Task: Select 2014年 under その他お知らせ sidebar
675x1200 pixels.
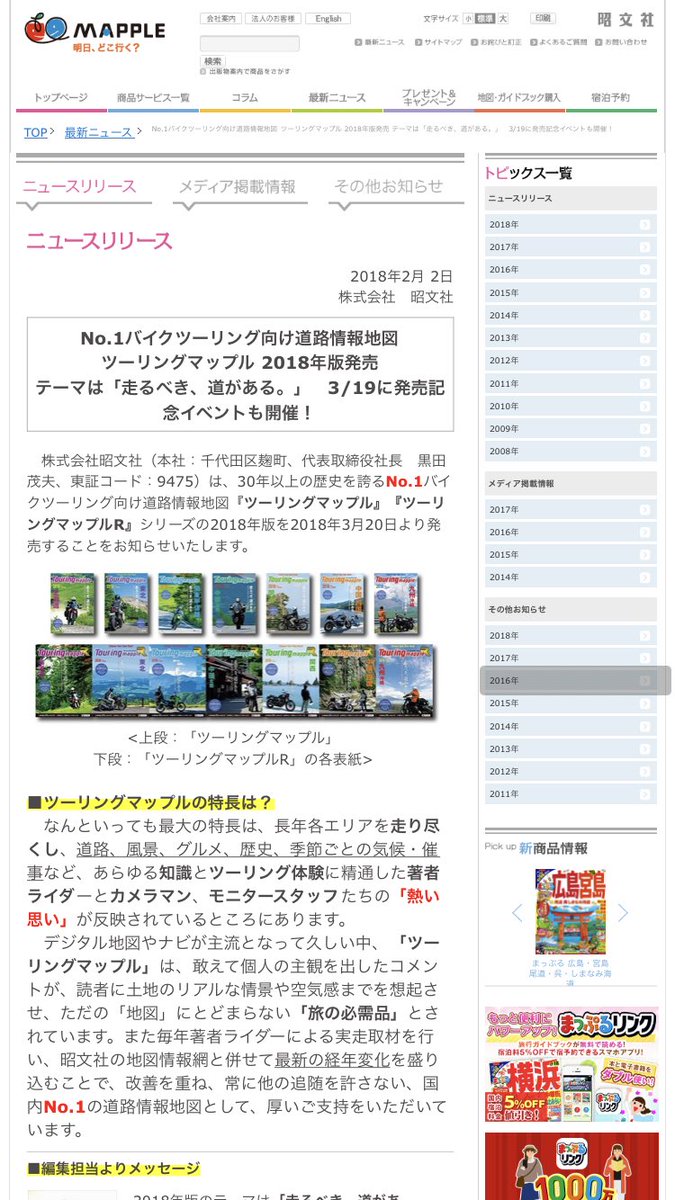Action: (x=571, y=727)
